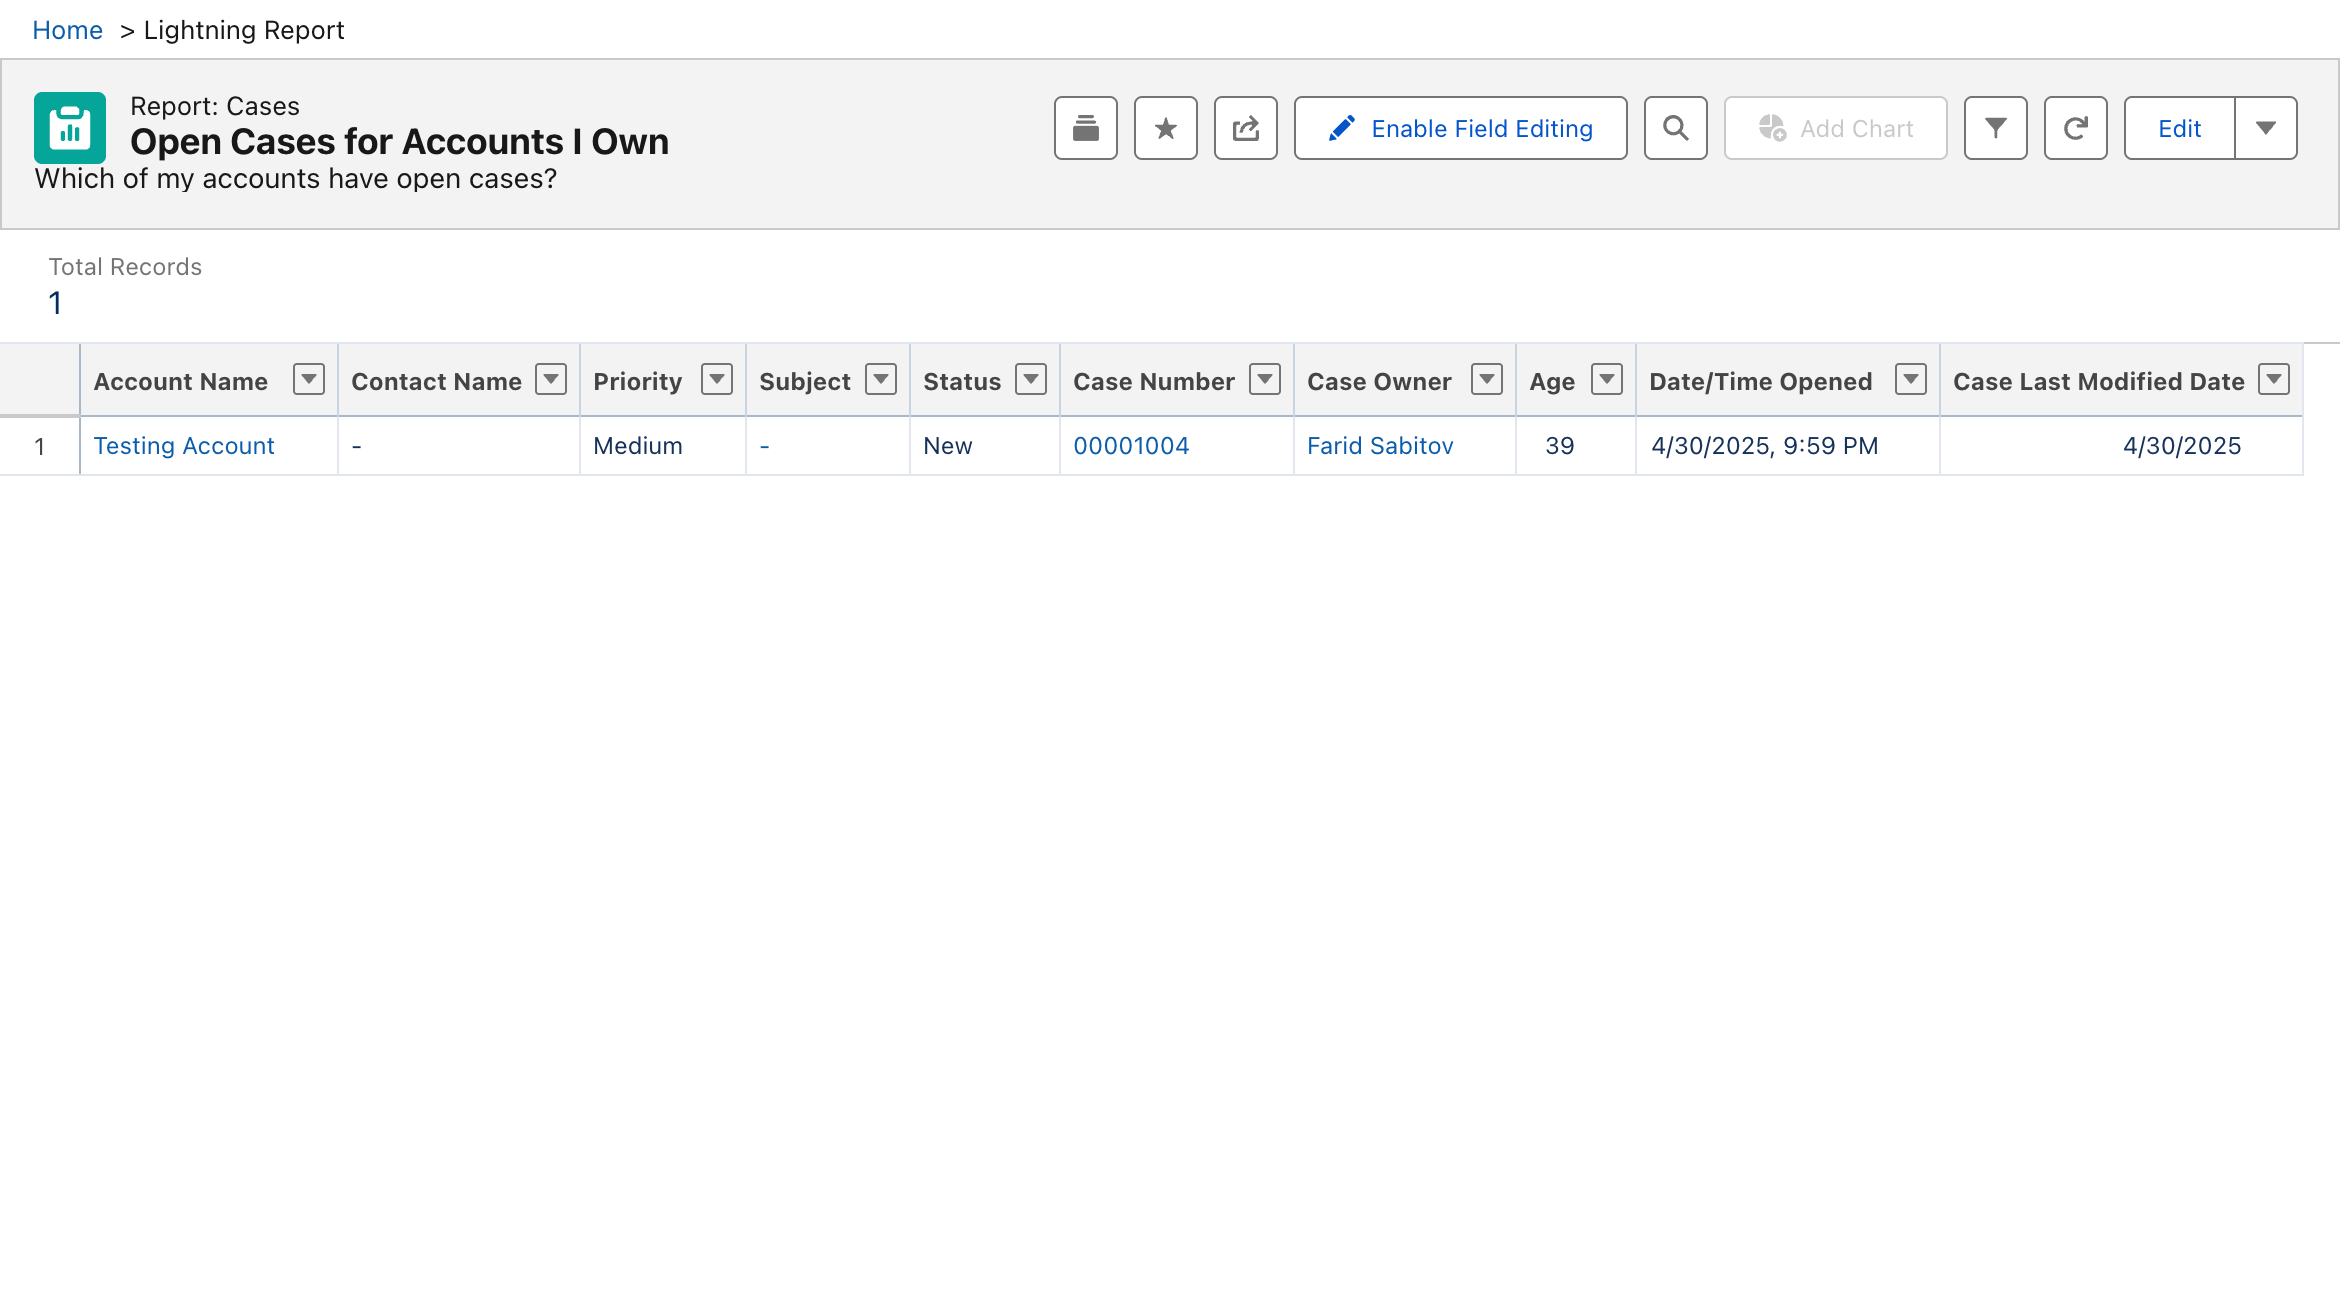Image resolution: width=2340 pixels, height=1296 pixels.
Task: Click the report title Open Cases for Accounts I Own
Action: click(x=400, y=142)
